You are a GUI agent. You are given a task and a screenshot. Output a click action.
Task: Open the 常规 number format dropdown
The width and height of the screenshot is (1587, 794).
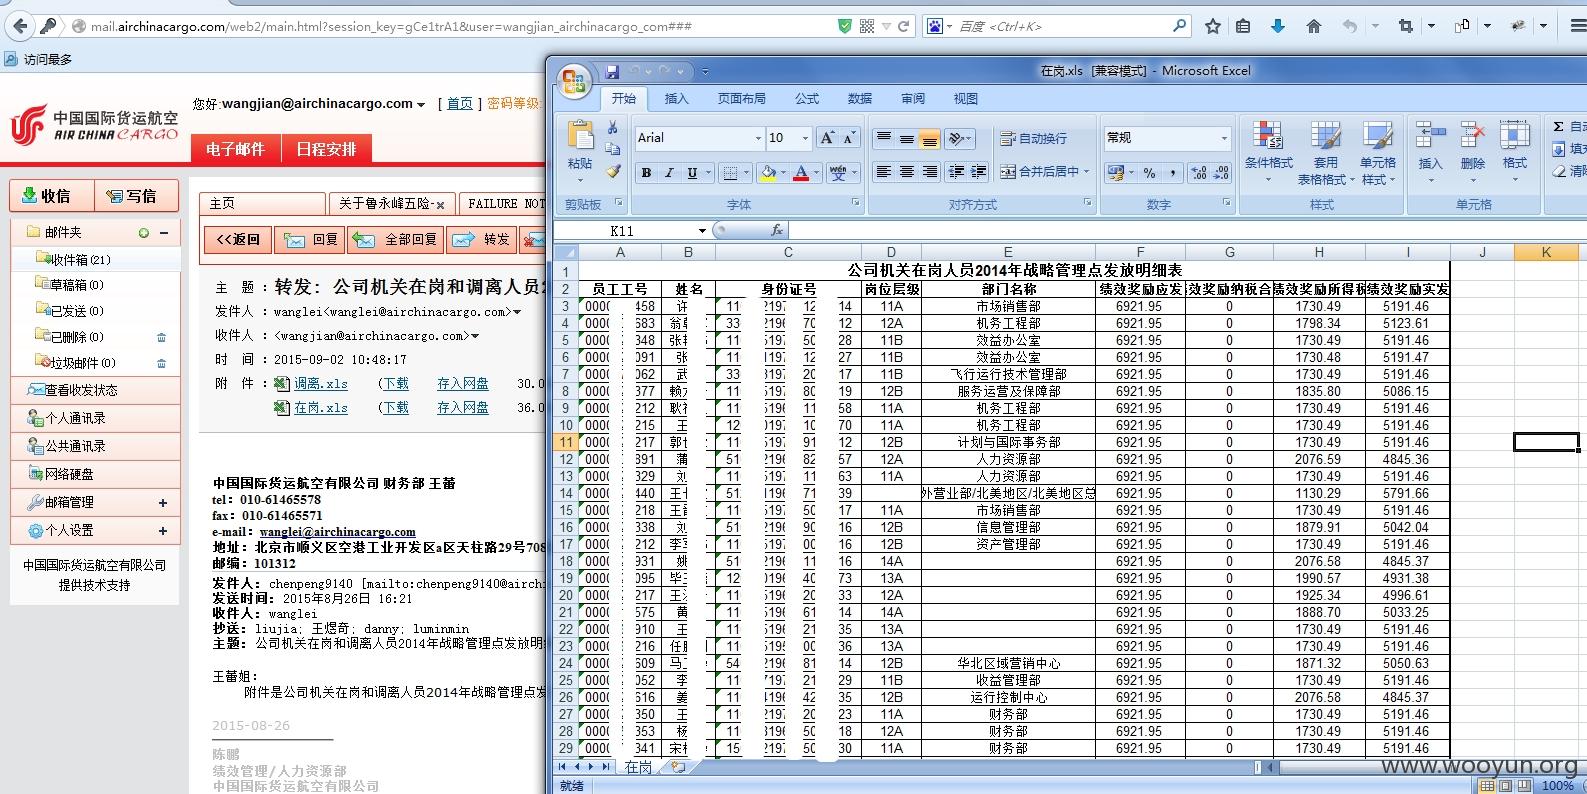[x=1223, y=138]
